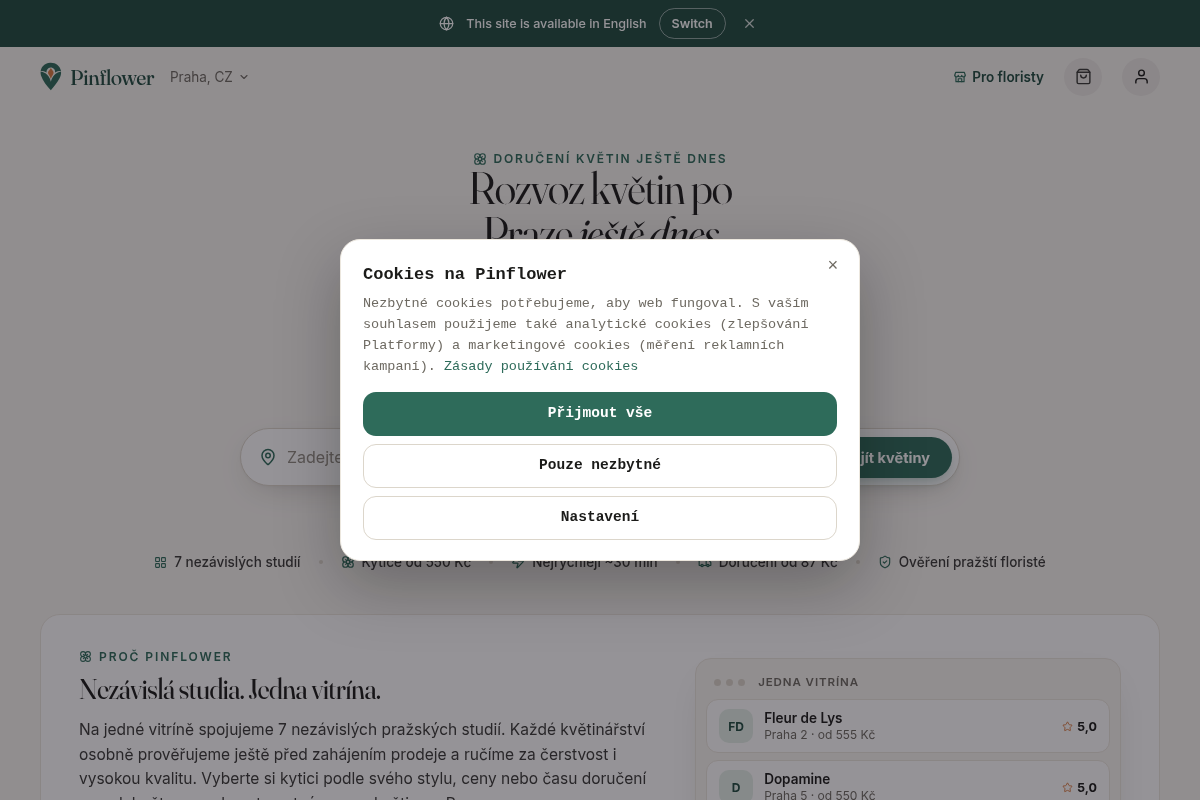Image resolution: width=1200 pixels, height=800 pixels.
Task: Click 'JEDNA VITRÍNA' panel label
Action: [808, 682]
